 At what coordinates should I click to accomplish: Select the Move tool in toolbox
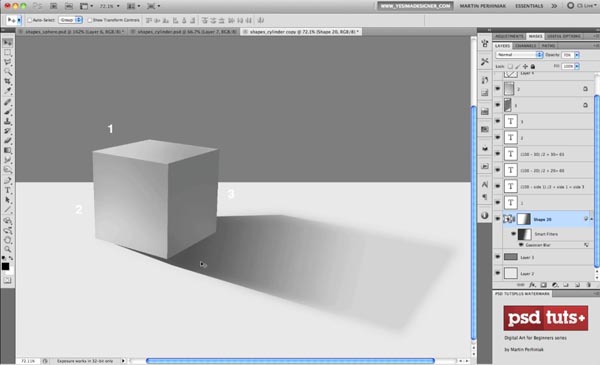[8, 42]
